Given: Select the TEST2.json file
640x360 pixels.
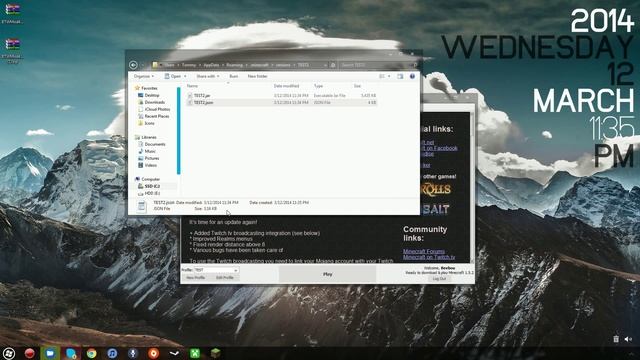Looking at the screenshot, I should point(281,102).
